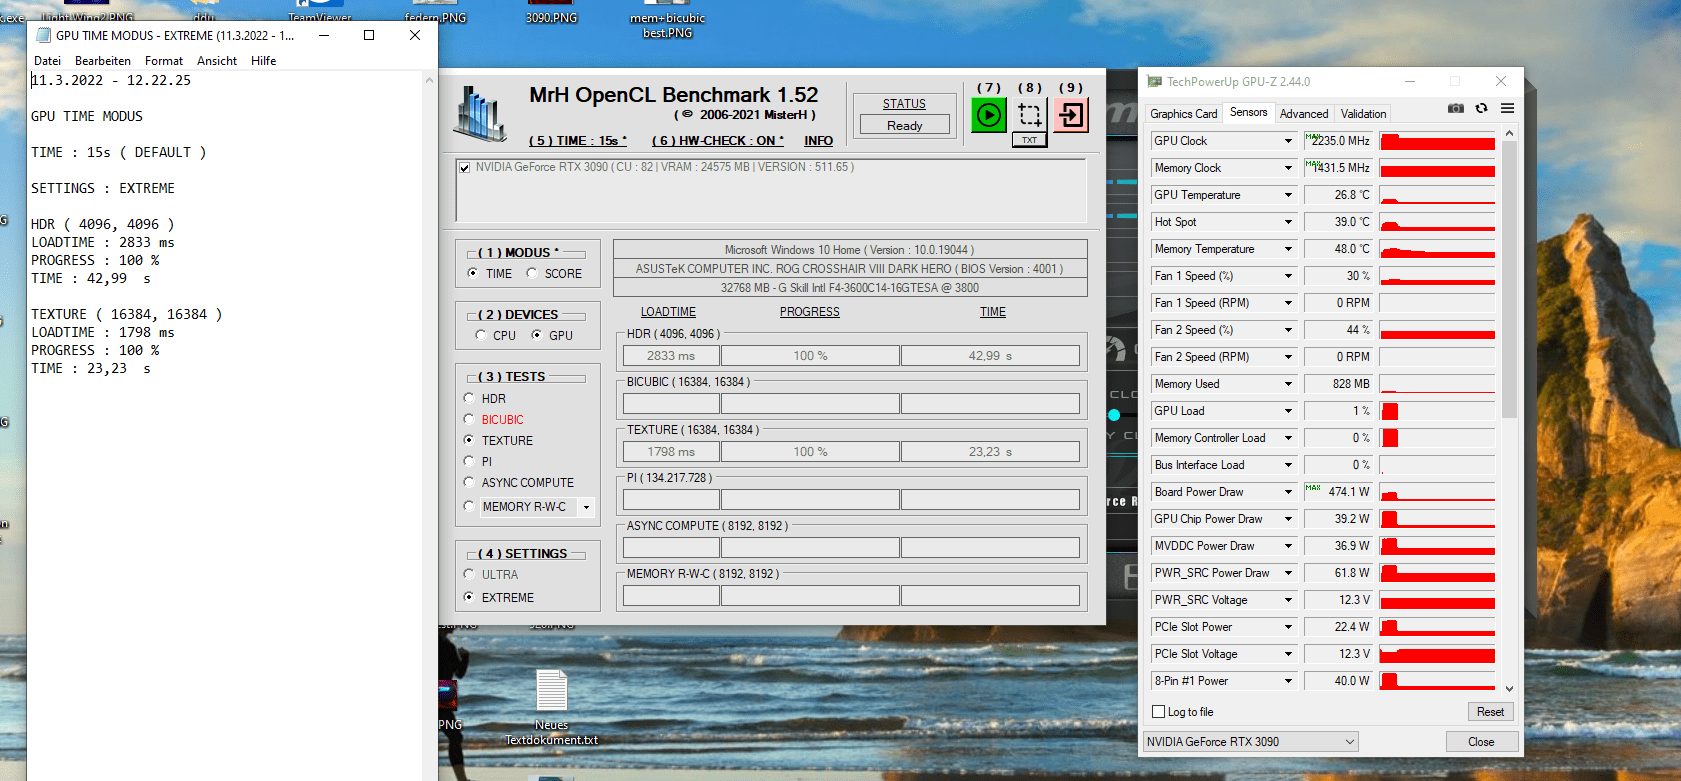
Task: Open the Ansicht menu in Notepad
Action: pos(217,61)
